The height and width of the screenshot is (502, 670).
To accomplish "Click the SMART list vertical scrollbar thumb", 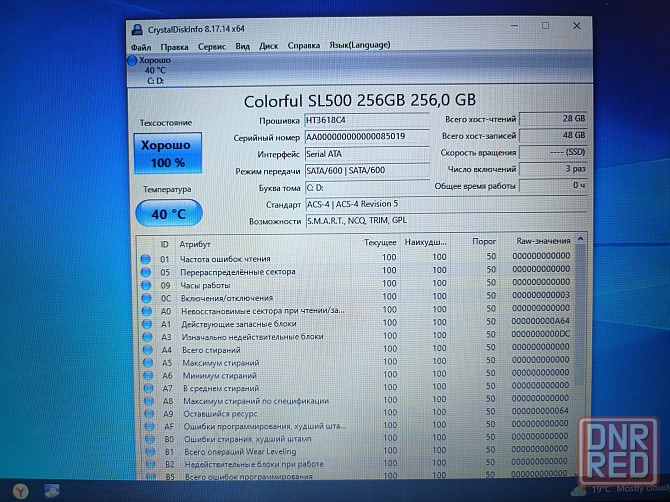I will (x=580, y=314).
